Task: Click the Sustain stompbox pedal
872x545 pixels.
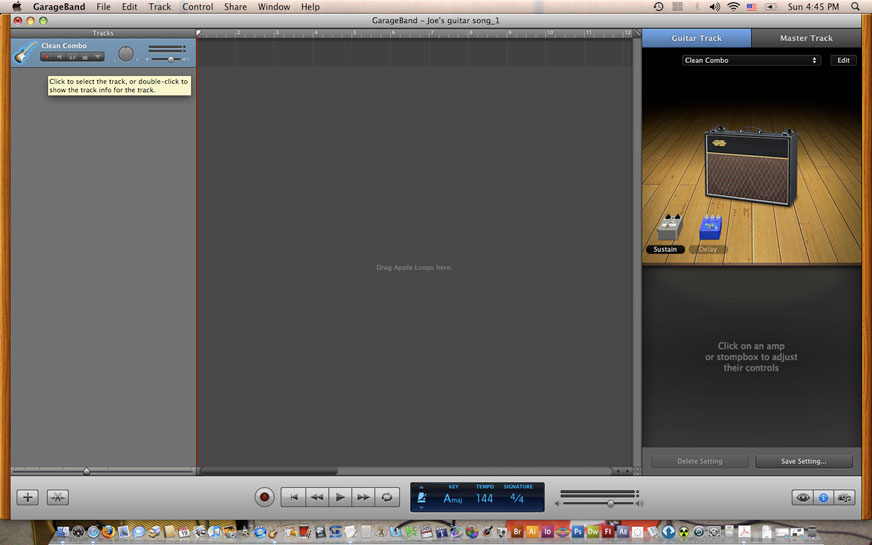Action: (x=667, y=228)
